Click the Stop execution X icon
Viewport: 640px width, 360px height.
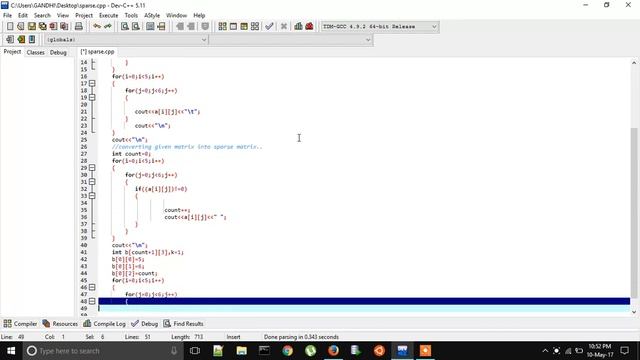click(284, 27)
